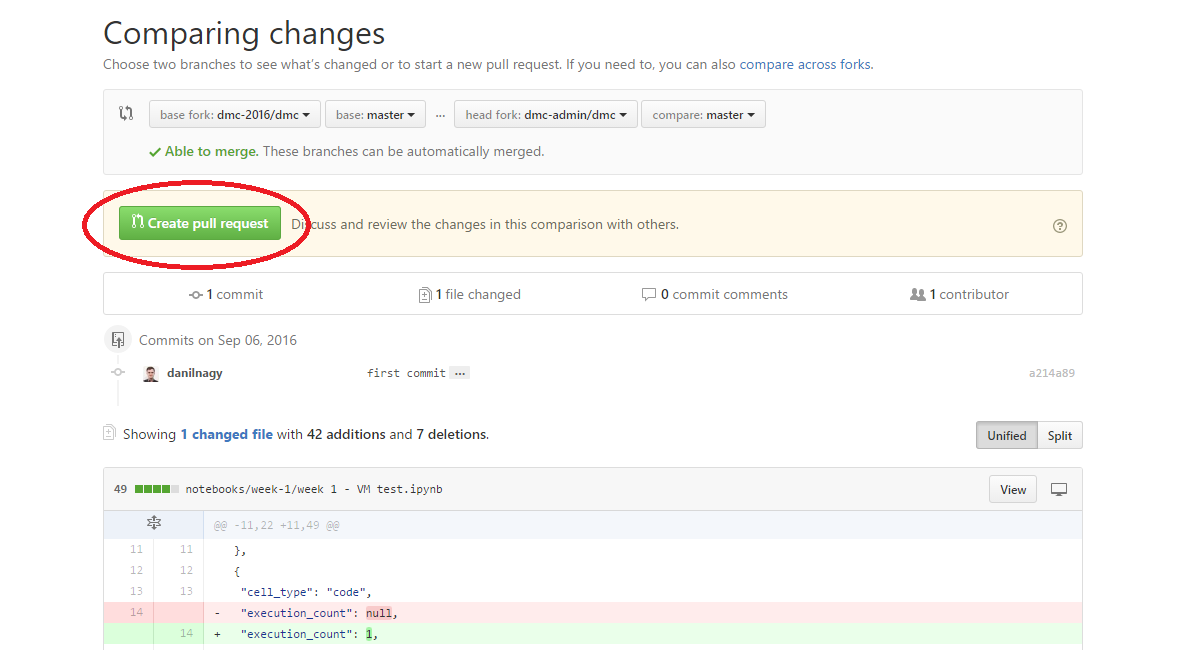1190x650 pixels.
Task: Open the compare: master branch dropdown
Action: coord(703,115)
